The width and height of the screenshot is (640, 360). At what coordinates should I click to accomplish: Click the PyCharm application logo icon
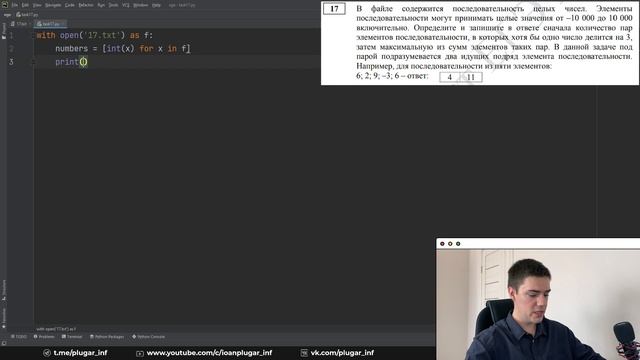[4, 5]
